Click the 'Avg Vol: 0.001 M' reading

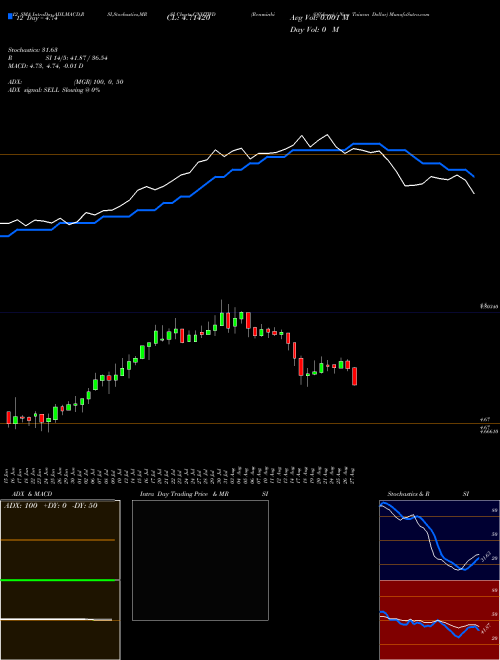click(319, 18)
